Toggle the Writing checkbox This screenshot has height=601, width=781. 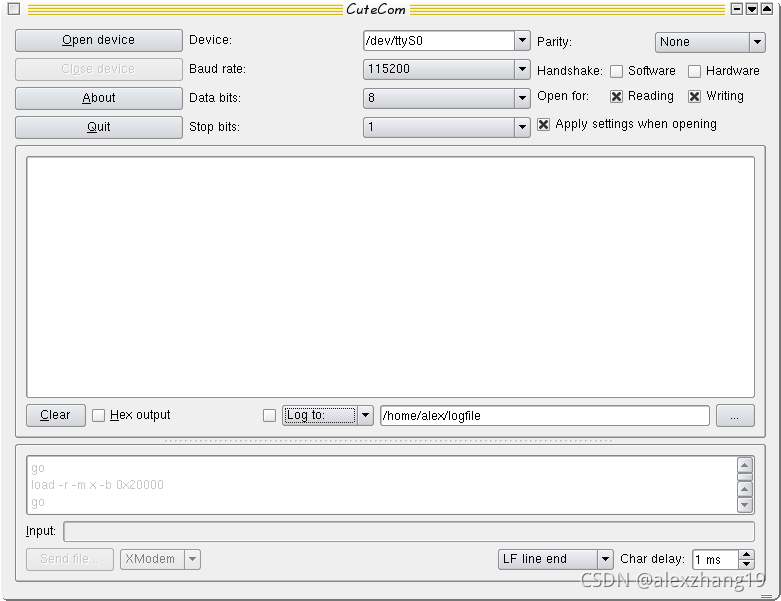(694, 97)
